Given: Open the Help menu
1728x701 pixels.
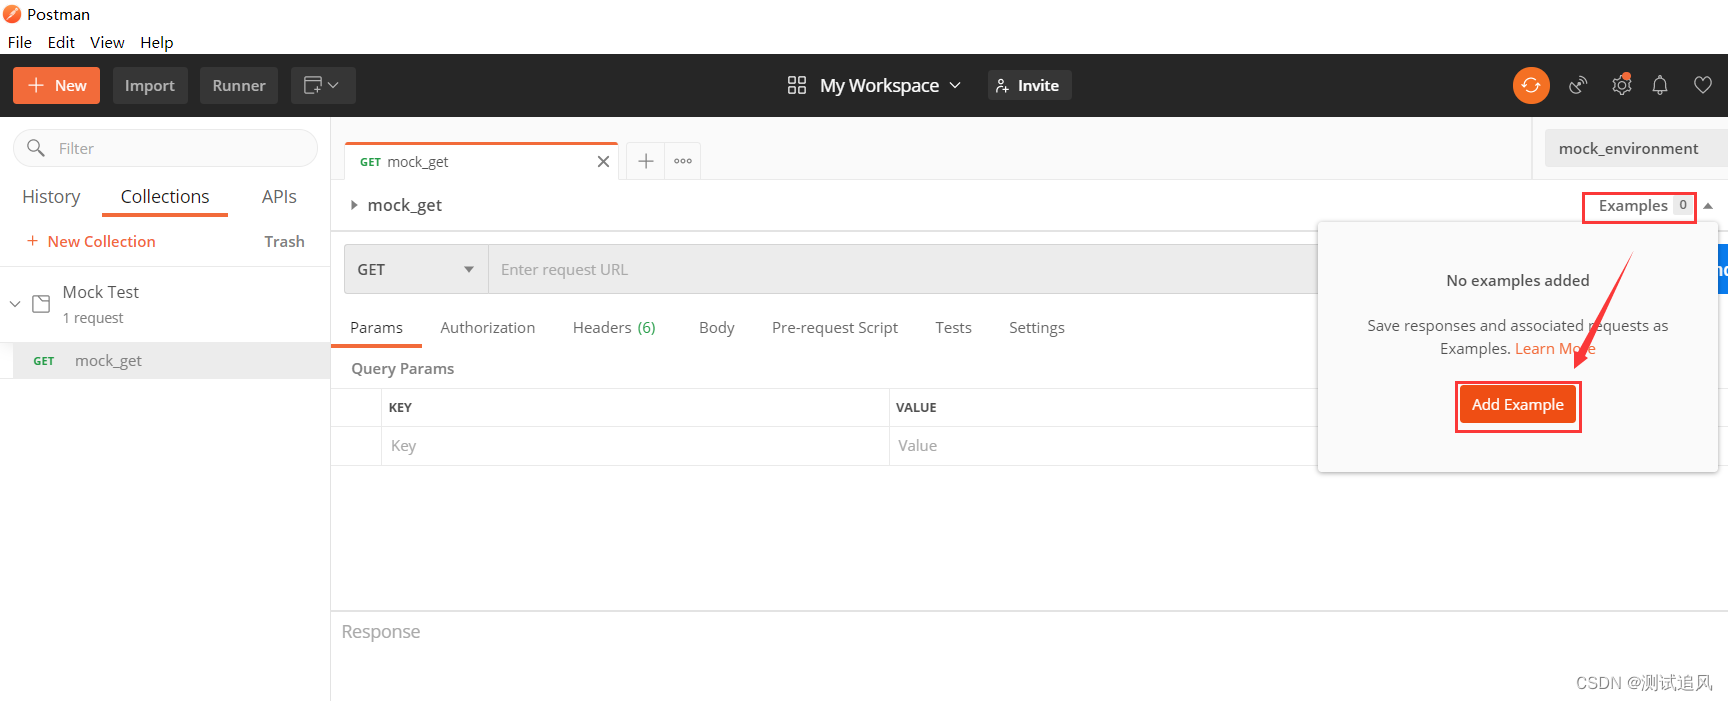Looking at the screenshot, I should (x=156, y=42).
